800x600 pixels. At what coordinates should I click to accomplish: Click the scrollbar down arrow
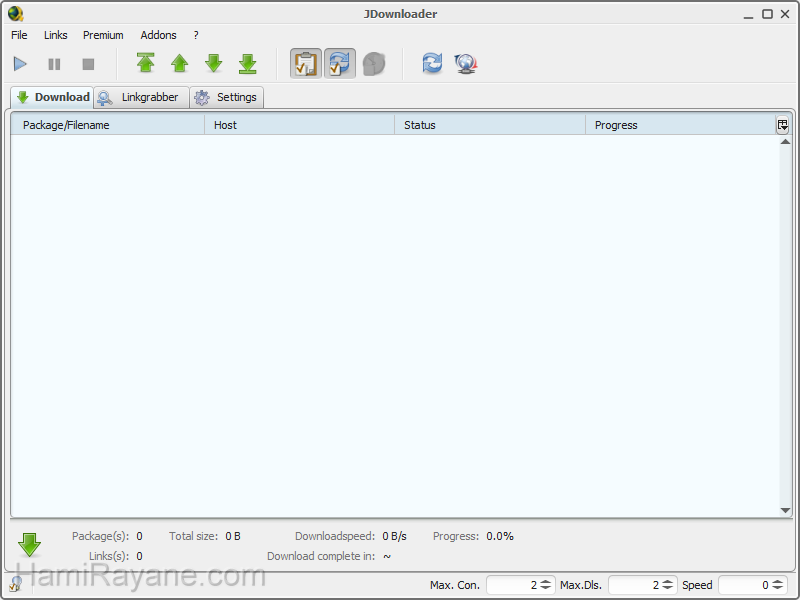click(785, 510)
